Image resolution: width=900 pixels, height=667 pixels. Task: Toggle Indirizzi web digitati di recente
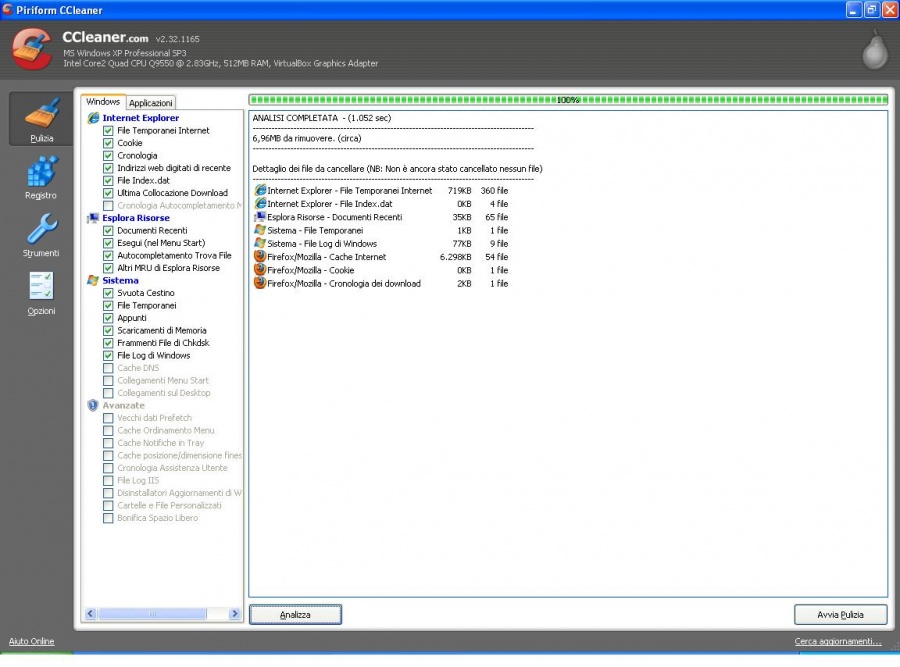tap(108, 168)
